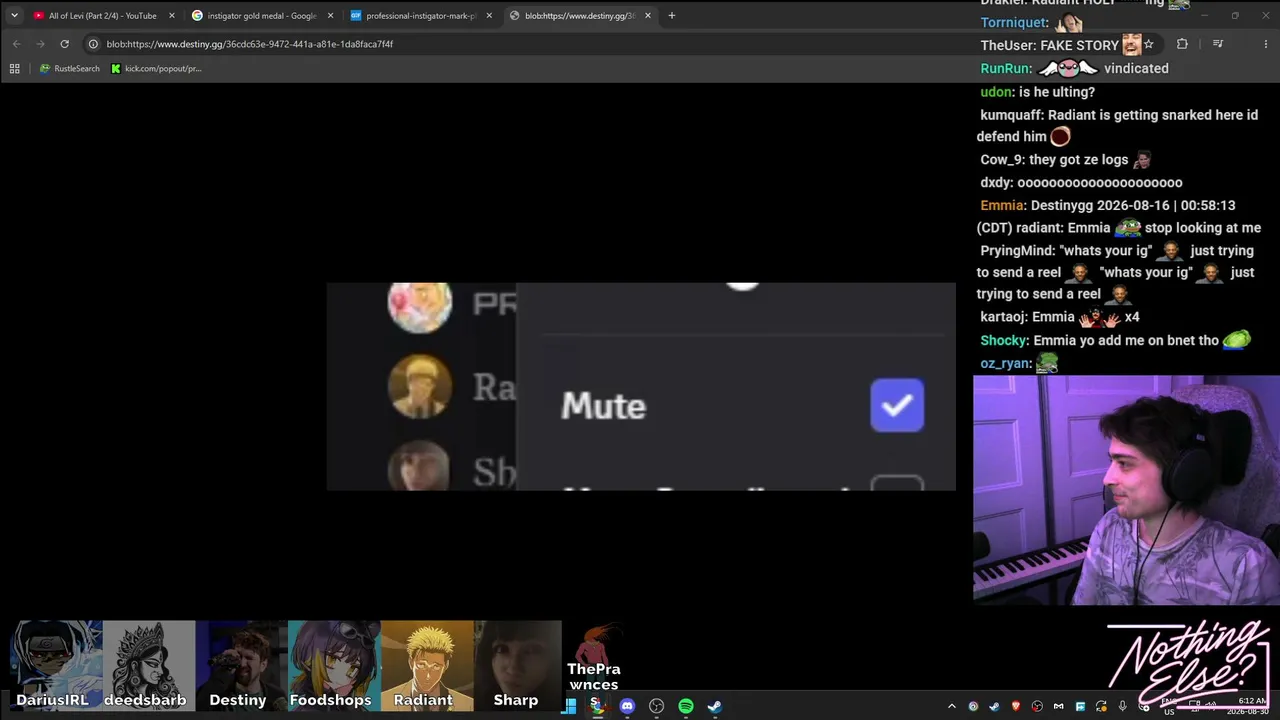Open the apps grid in bookmarks bar

[x=14, y=69]
